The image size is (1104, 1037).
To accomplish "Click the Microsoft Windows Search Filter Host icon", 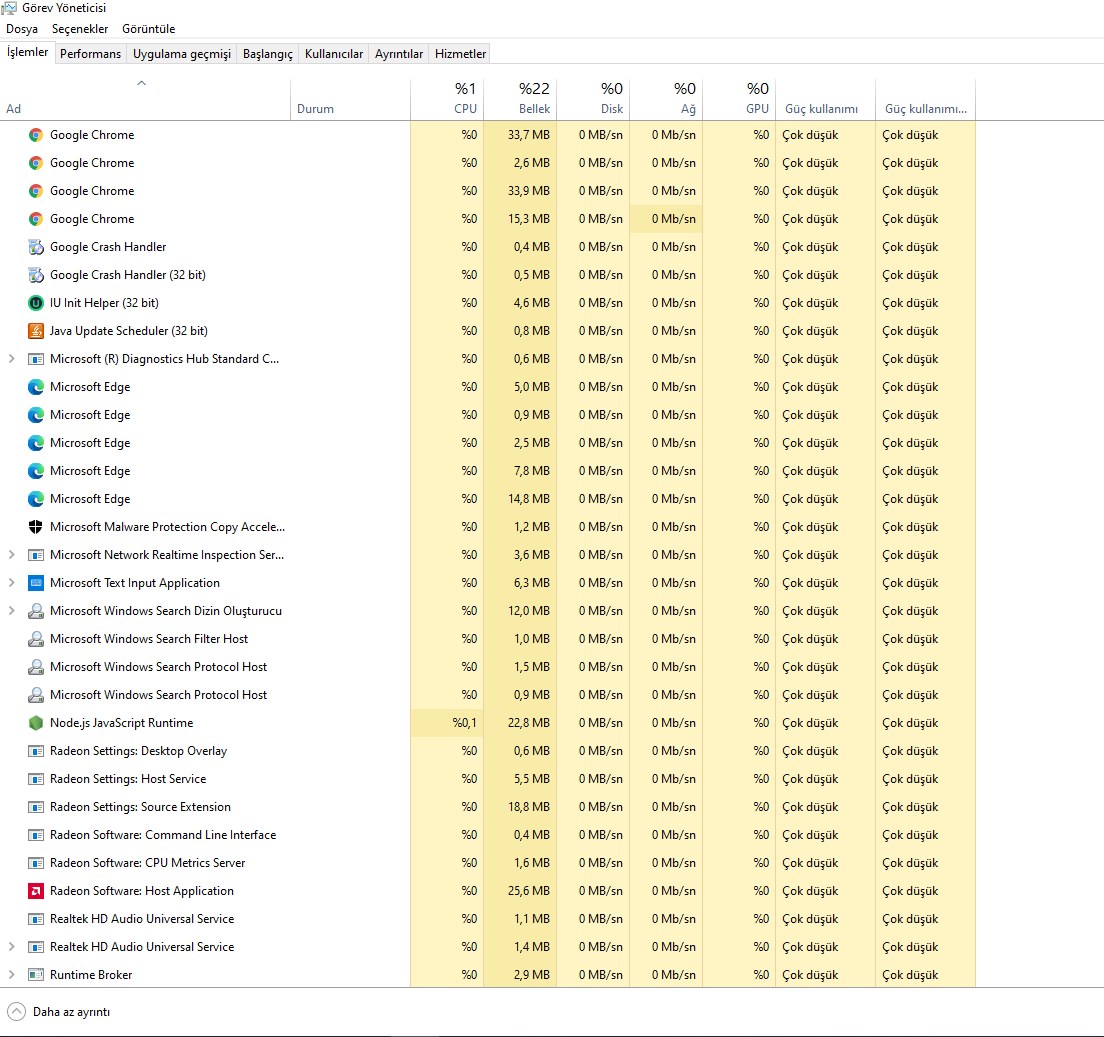I will click(36, 639).
